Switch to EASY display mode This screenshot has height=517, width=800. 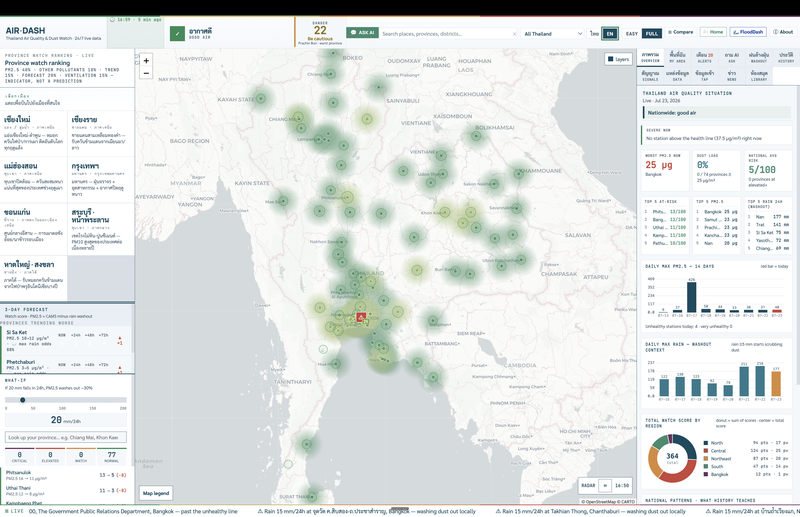click(x=632, y=34)
